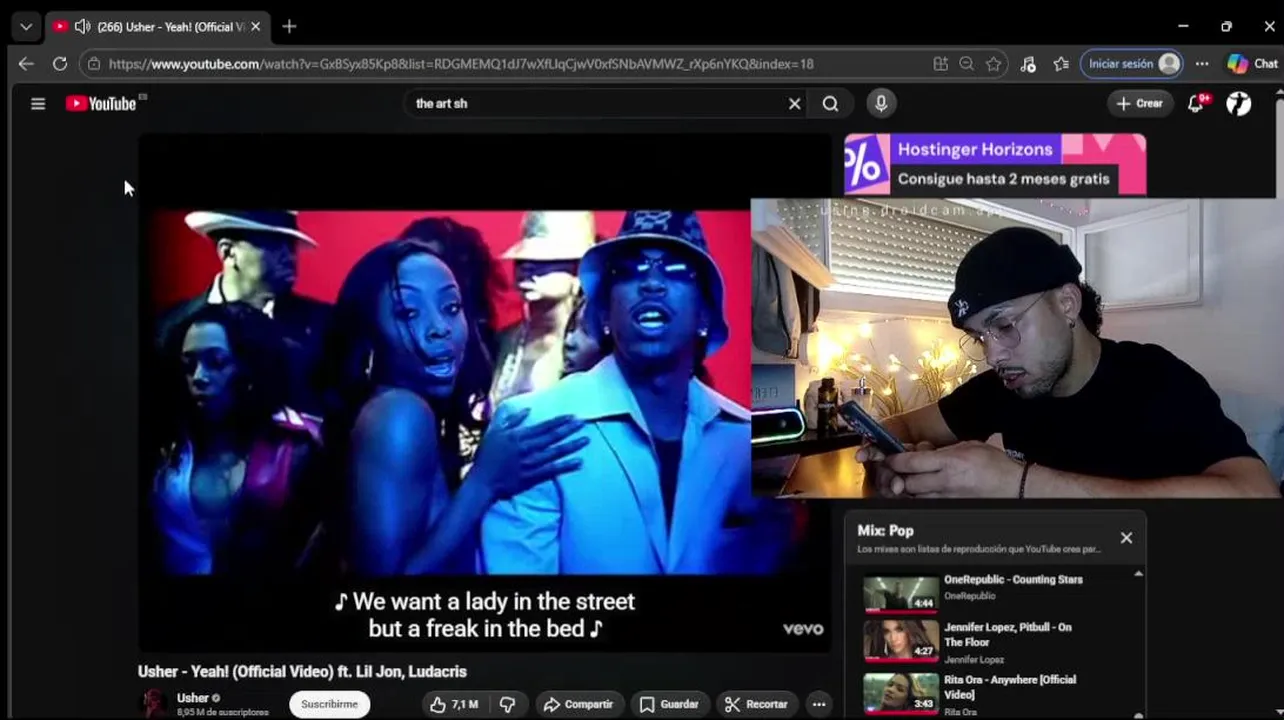Subscribe with the Suscribirme button

point(329,704)
